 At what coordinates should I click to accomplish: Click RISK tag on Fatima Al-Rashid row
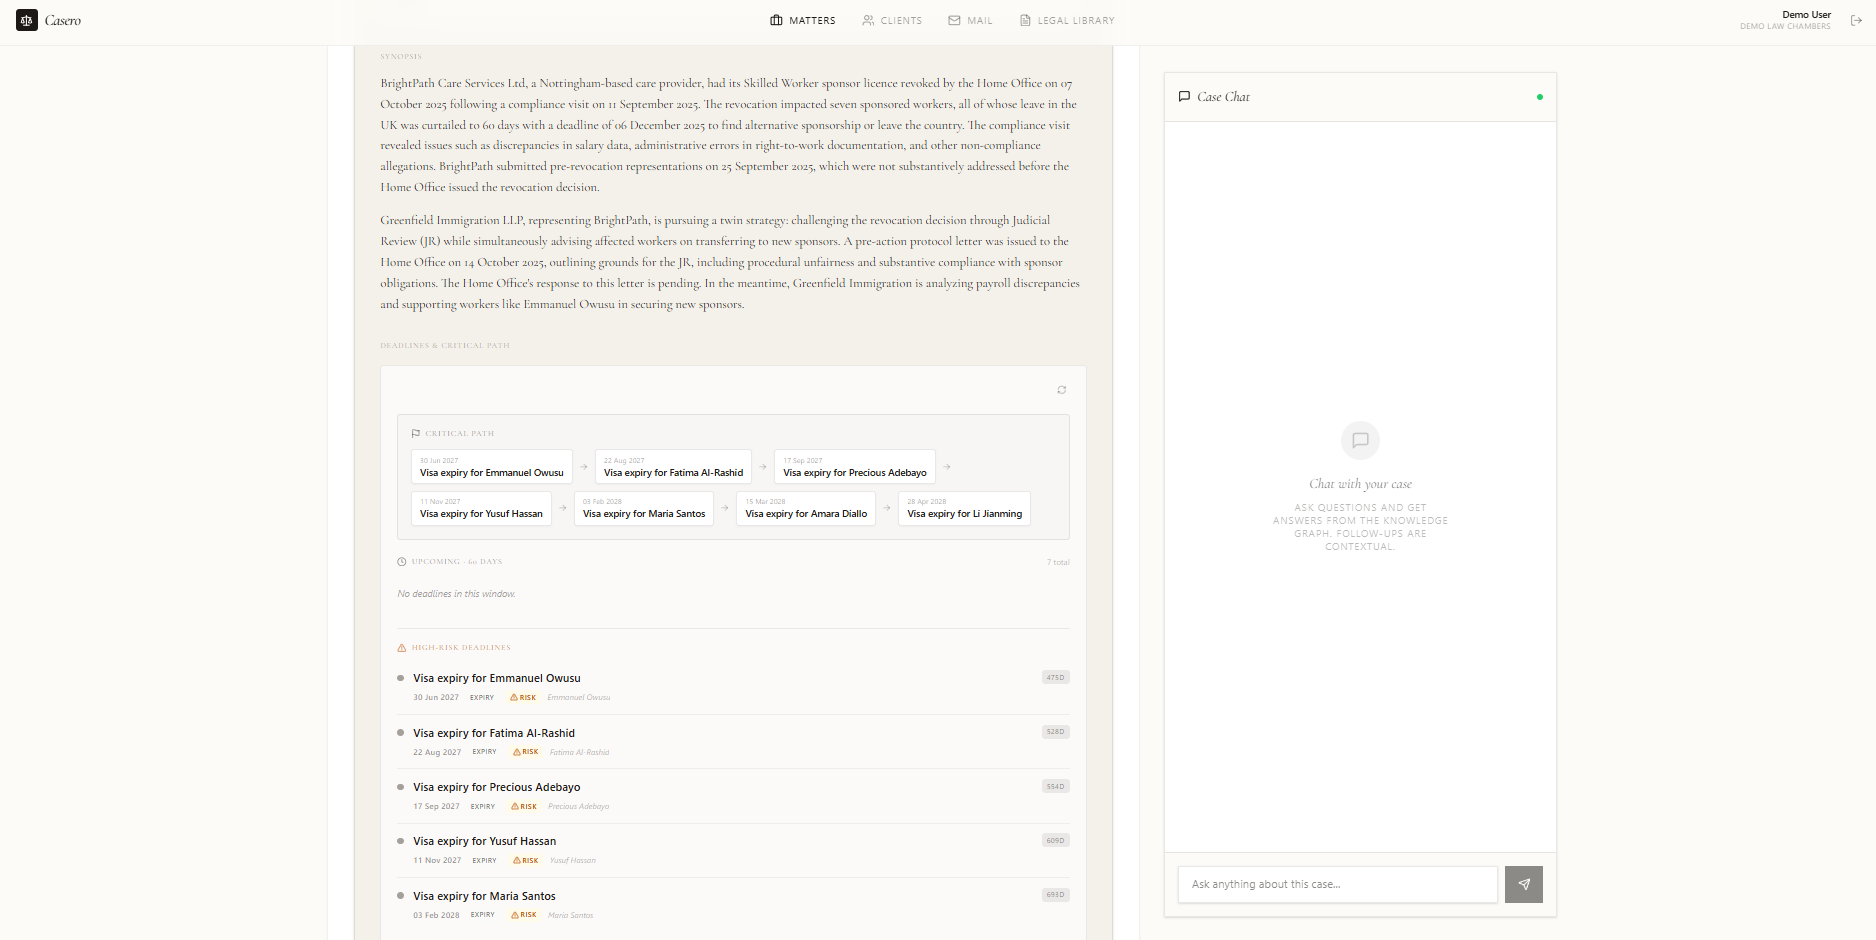526,752
